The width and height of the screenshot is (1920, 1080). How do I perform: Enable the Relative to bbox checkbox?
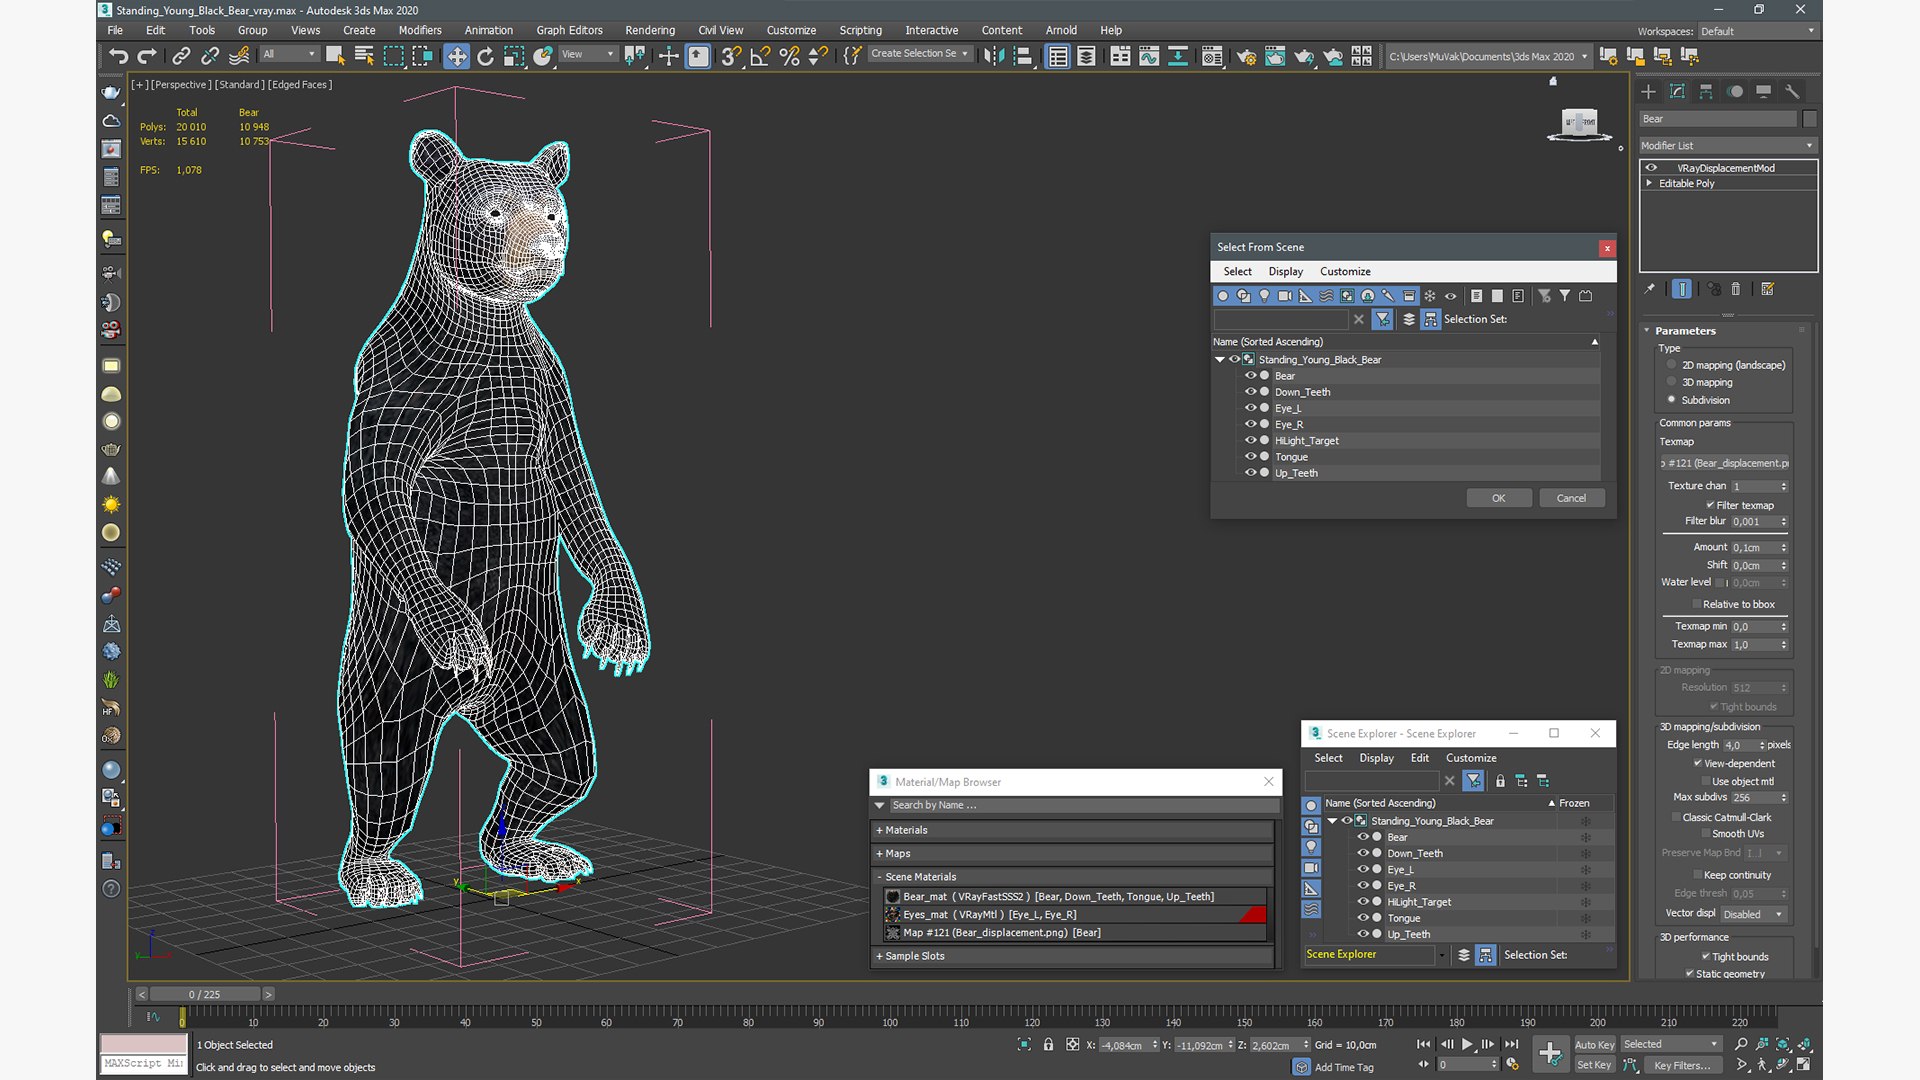tap(1697, 604)
